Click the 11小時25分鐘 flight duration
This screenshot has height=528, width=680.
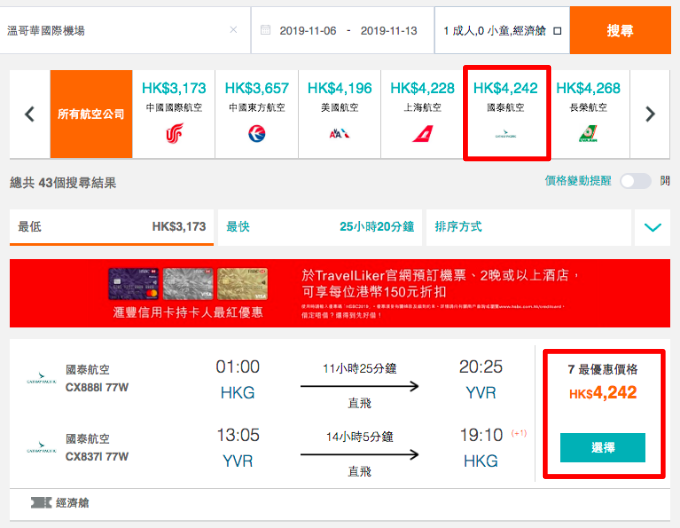(360, 368)
